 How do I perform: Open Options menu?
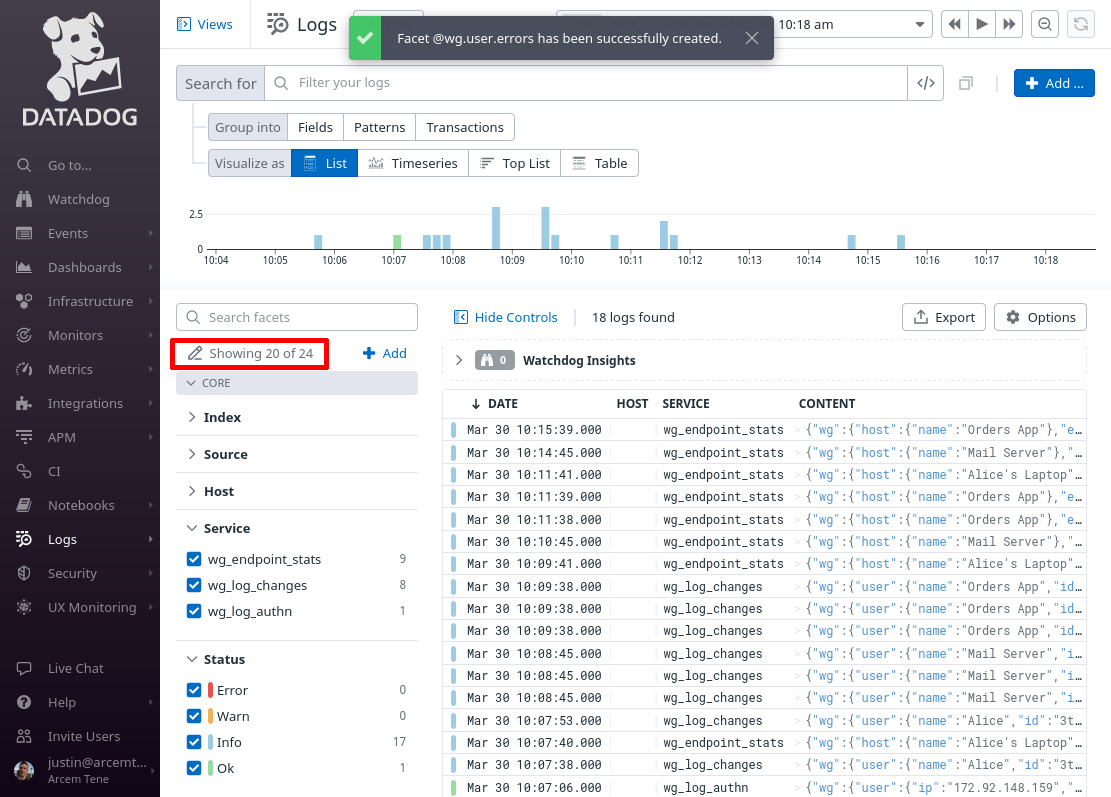[x=1040, y=317]
